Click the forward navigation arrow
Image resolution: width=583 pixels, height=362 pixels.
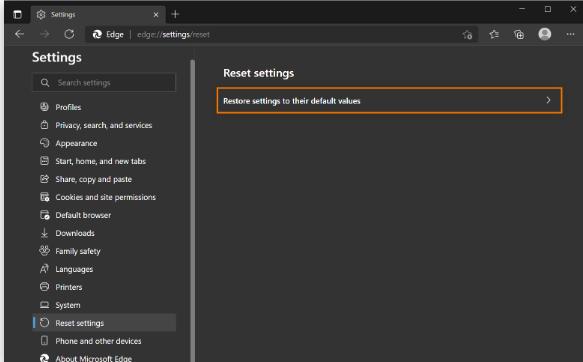pyautogui.click(x=44, y=34)
